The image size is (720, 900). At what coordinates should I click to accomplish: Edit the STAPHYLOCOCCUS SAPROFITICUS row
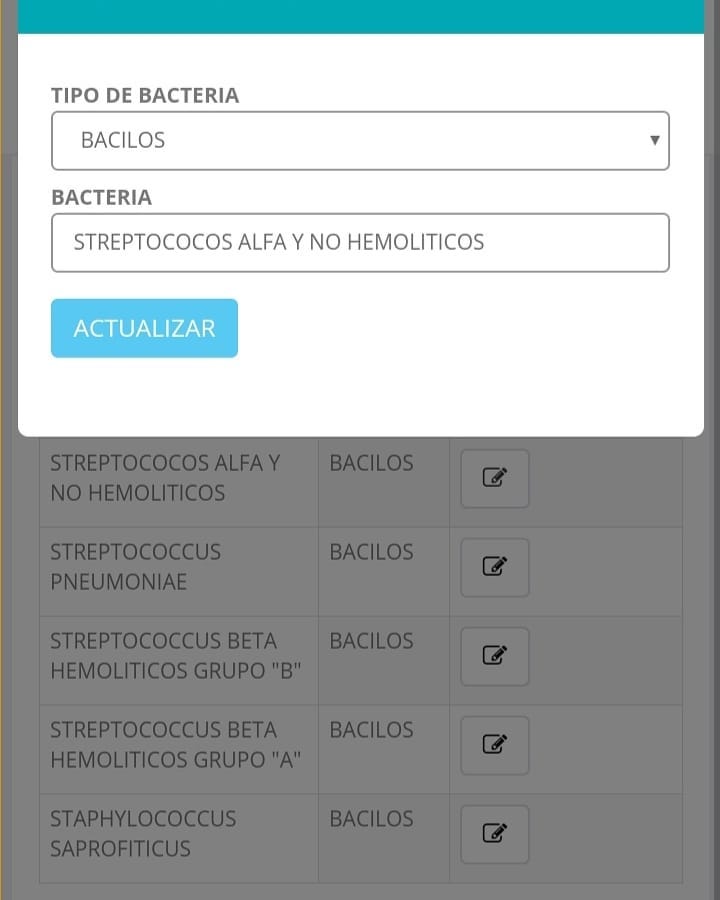[494, 834]
